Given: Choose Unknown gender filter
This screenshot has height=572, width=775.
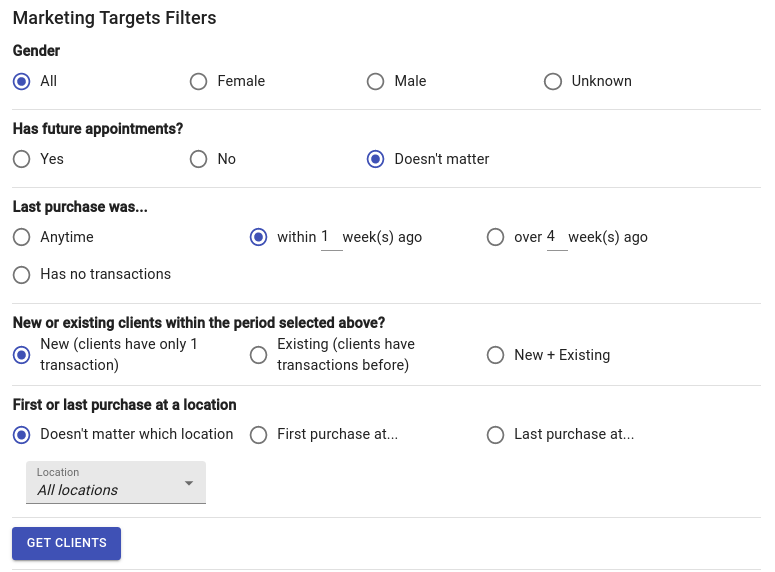Looking at the screenshot, I should pyautogui.click(x=553, y=82).
